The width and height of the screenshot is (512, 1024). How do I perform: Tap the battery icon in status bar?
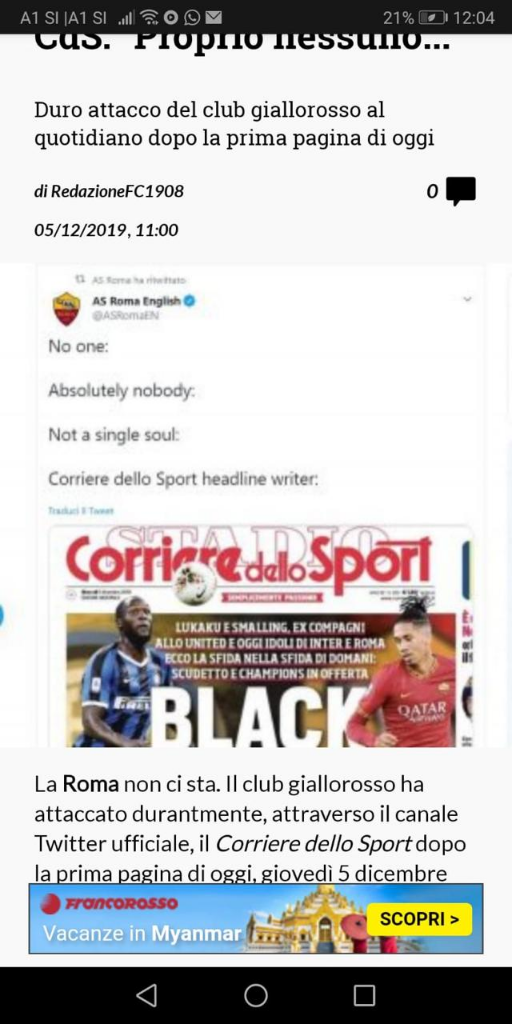(432, 18)
